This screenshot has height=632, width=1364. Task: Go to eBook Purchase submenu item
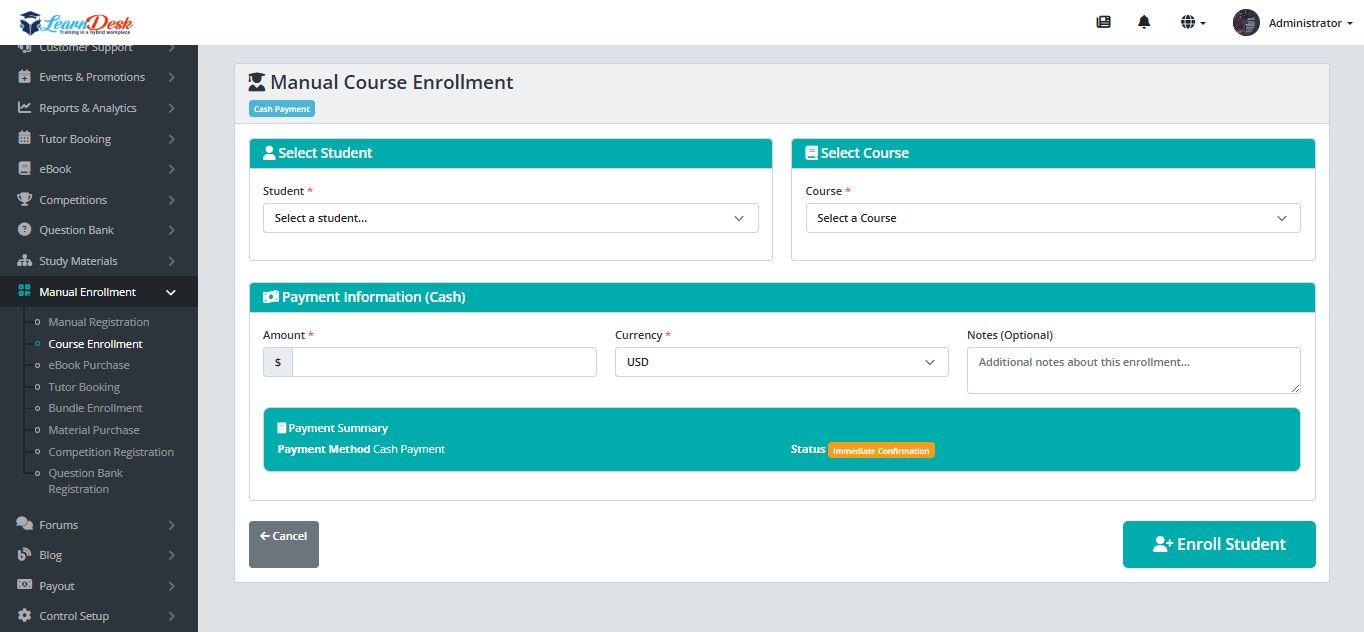point(89,365)
